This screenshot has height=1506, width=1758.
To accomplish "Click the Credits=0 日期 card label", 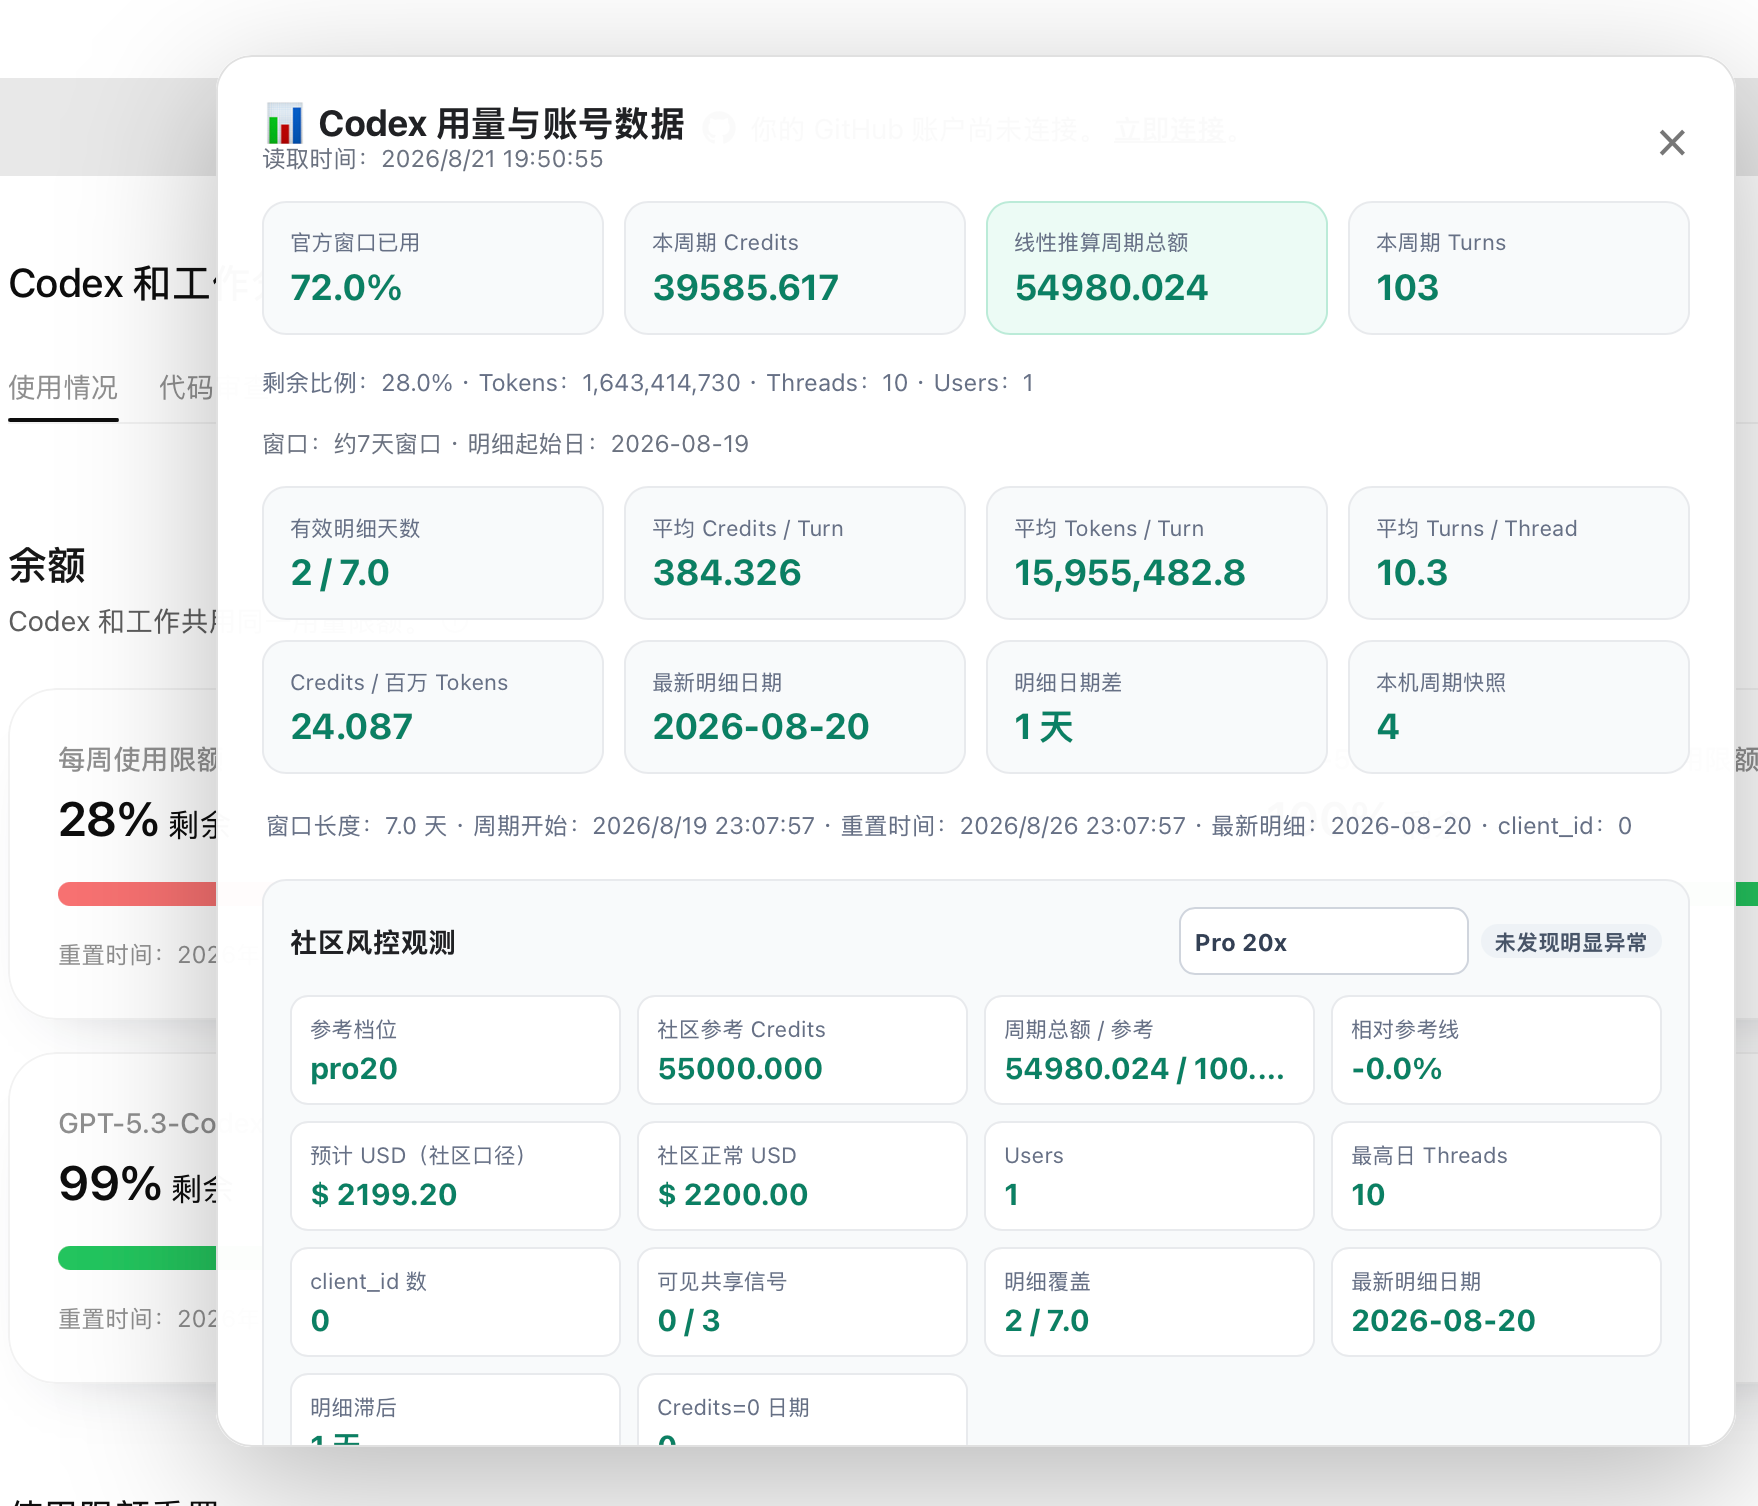I will pos(733,1408).
